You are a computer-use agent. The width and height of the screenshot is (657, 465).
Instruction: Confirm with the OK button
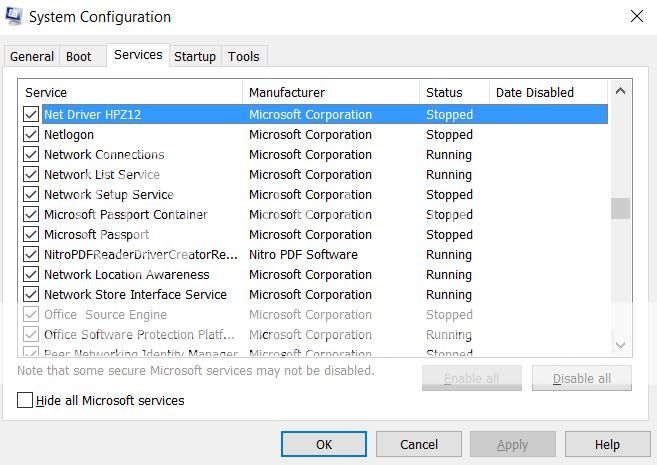324,444
